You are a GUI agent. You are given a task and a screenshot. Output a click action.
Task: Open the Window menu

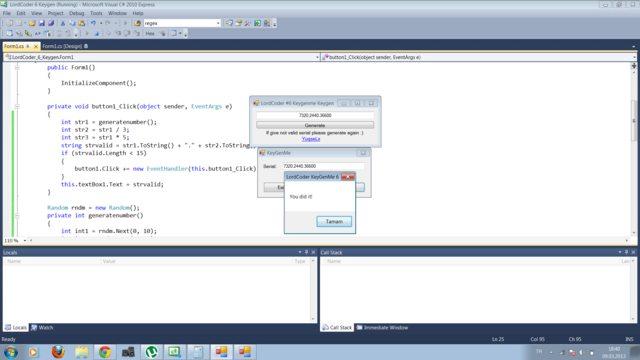pos(118,13)
